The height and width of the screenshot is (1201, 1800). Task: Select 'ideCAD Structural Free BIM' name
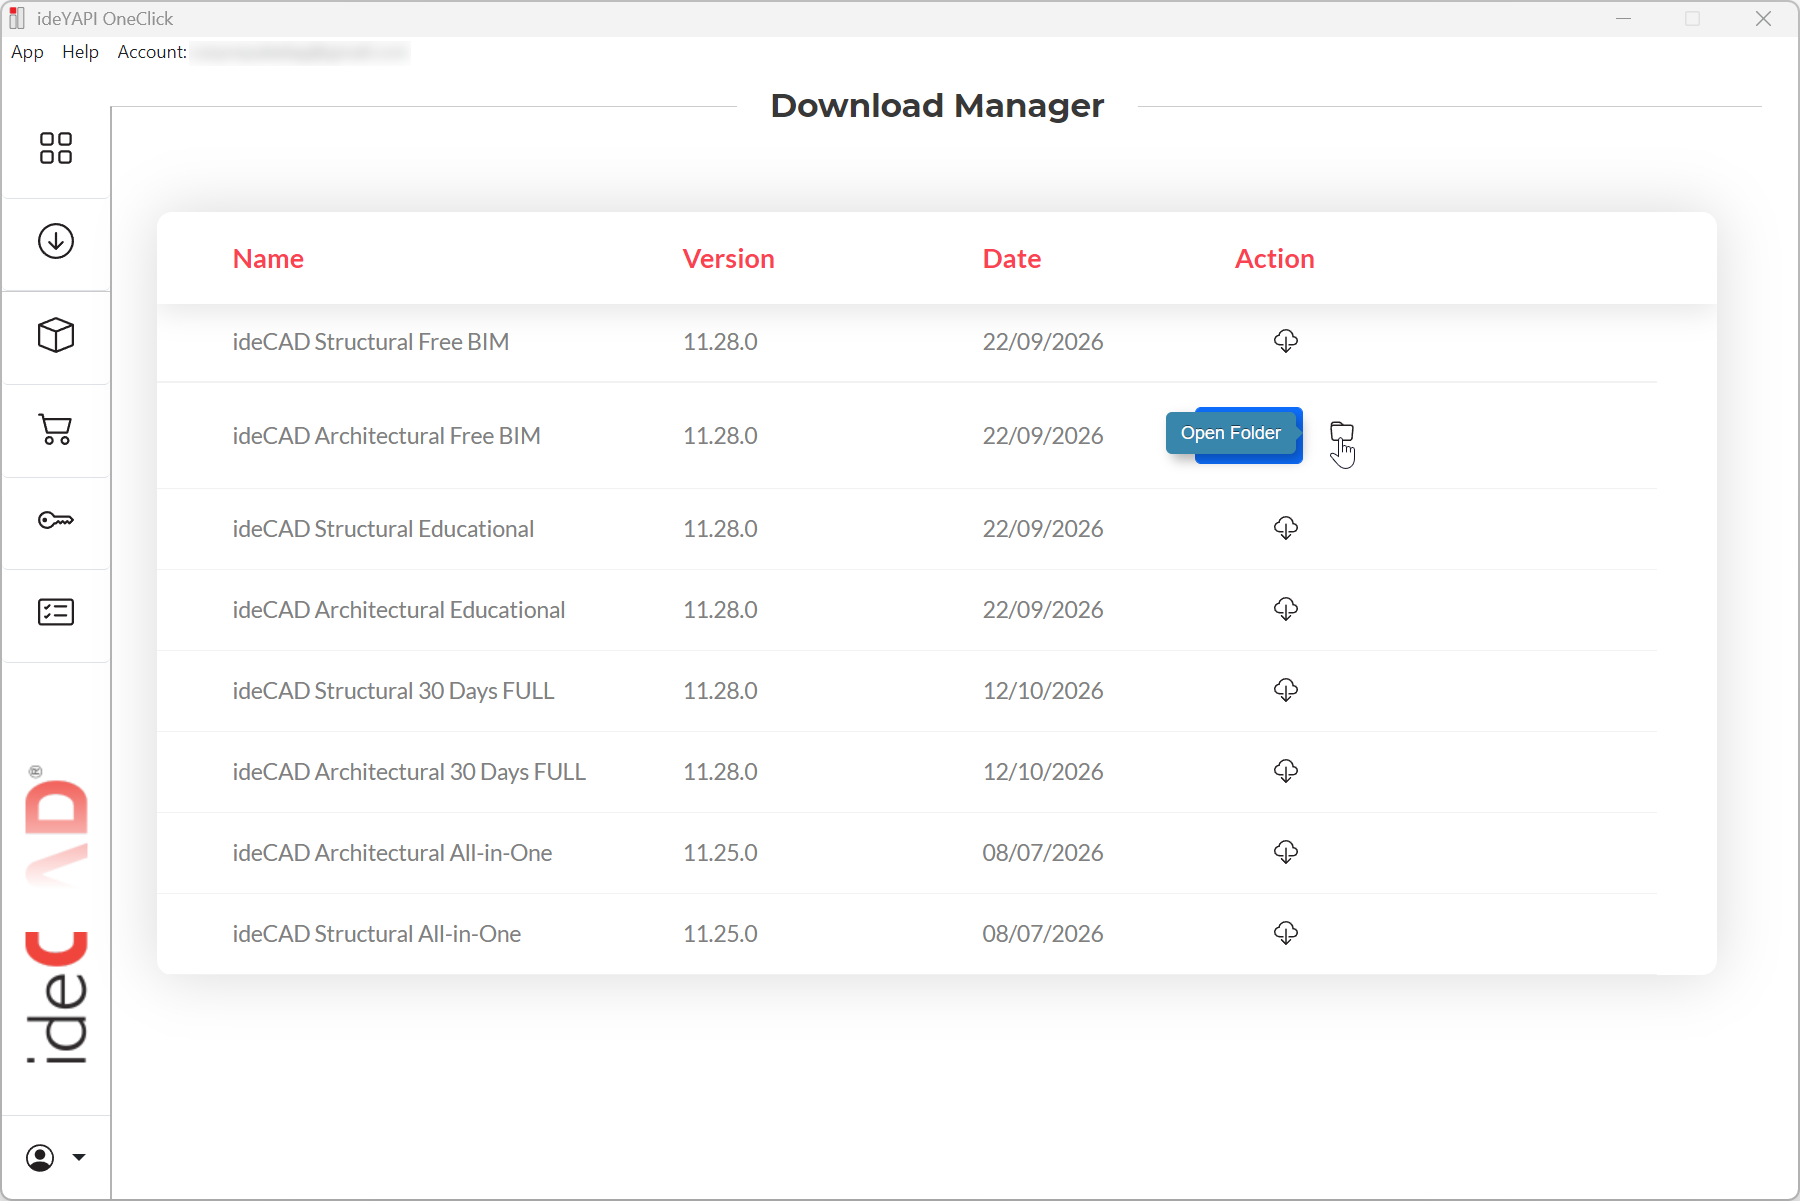coord(371,342)
